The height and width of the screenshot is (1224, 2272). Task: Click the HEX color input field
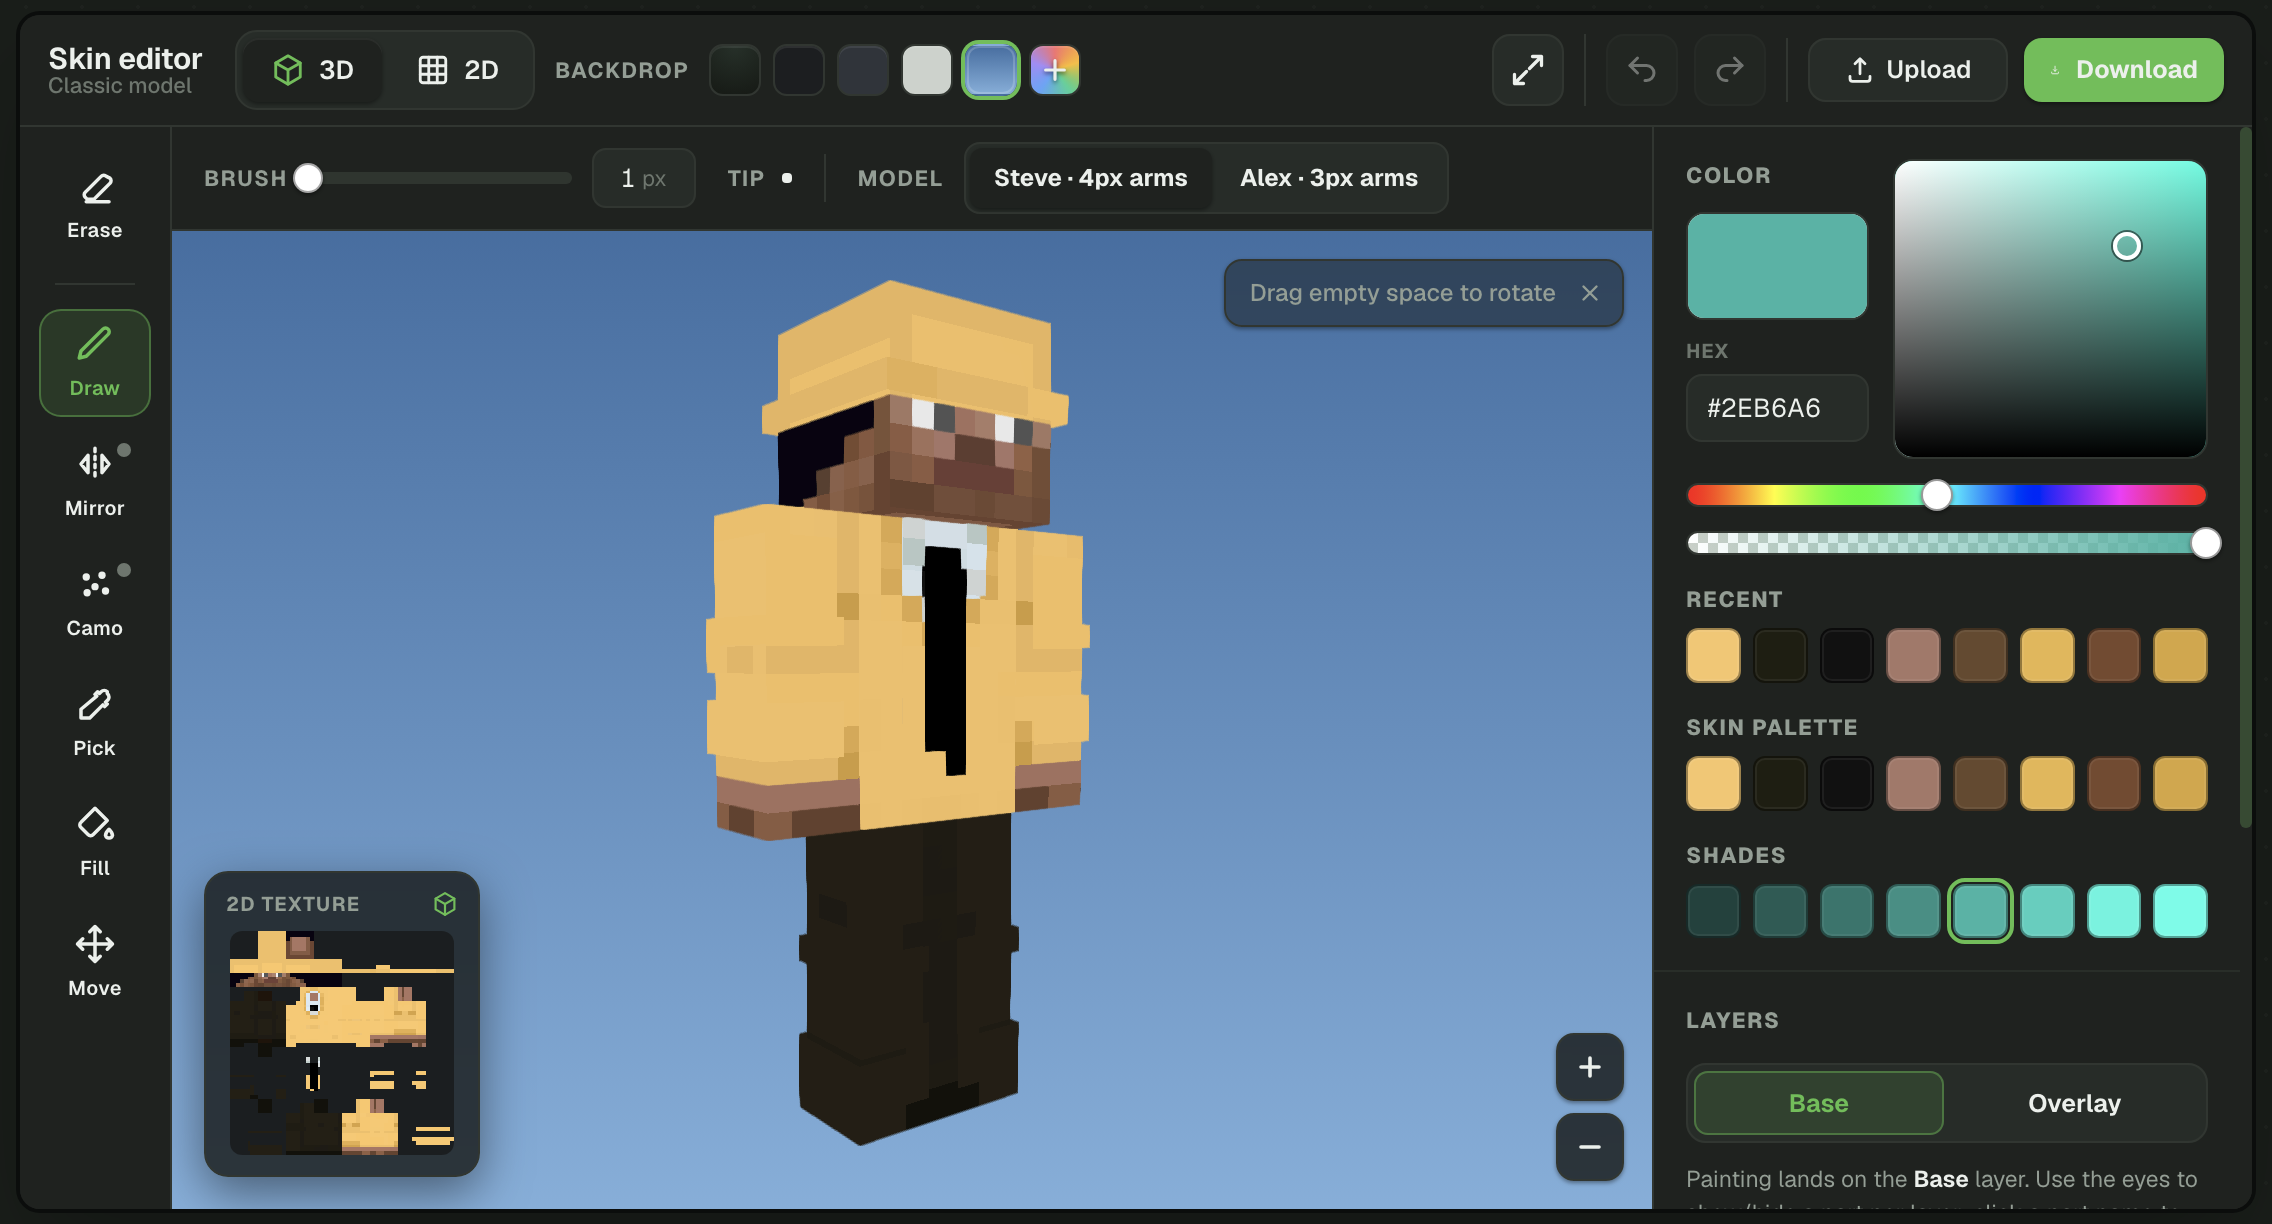[x=1777, y=408]
